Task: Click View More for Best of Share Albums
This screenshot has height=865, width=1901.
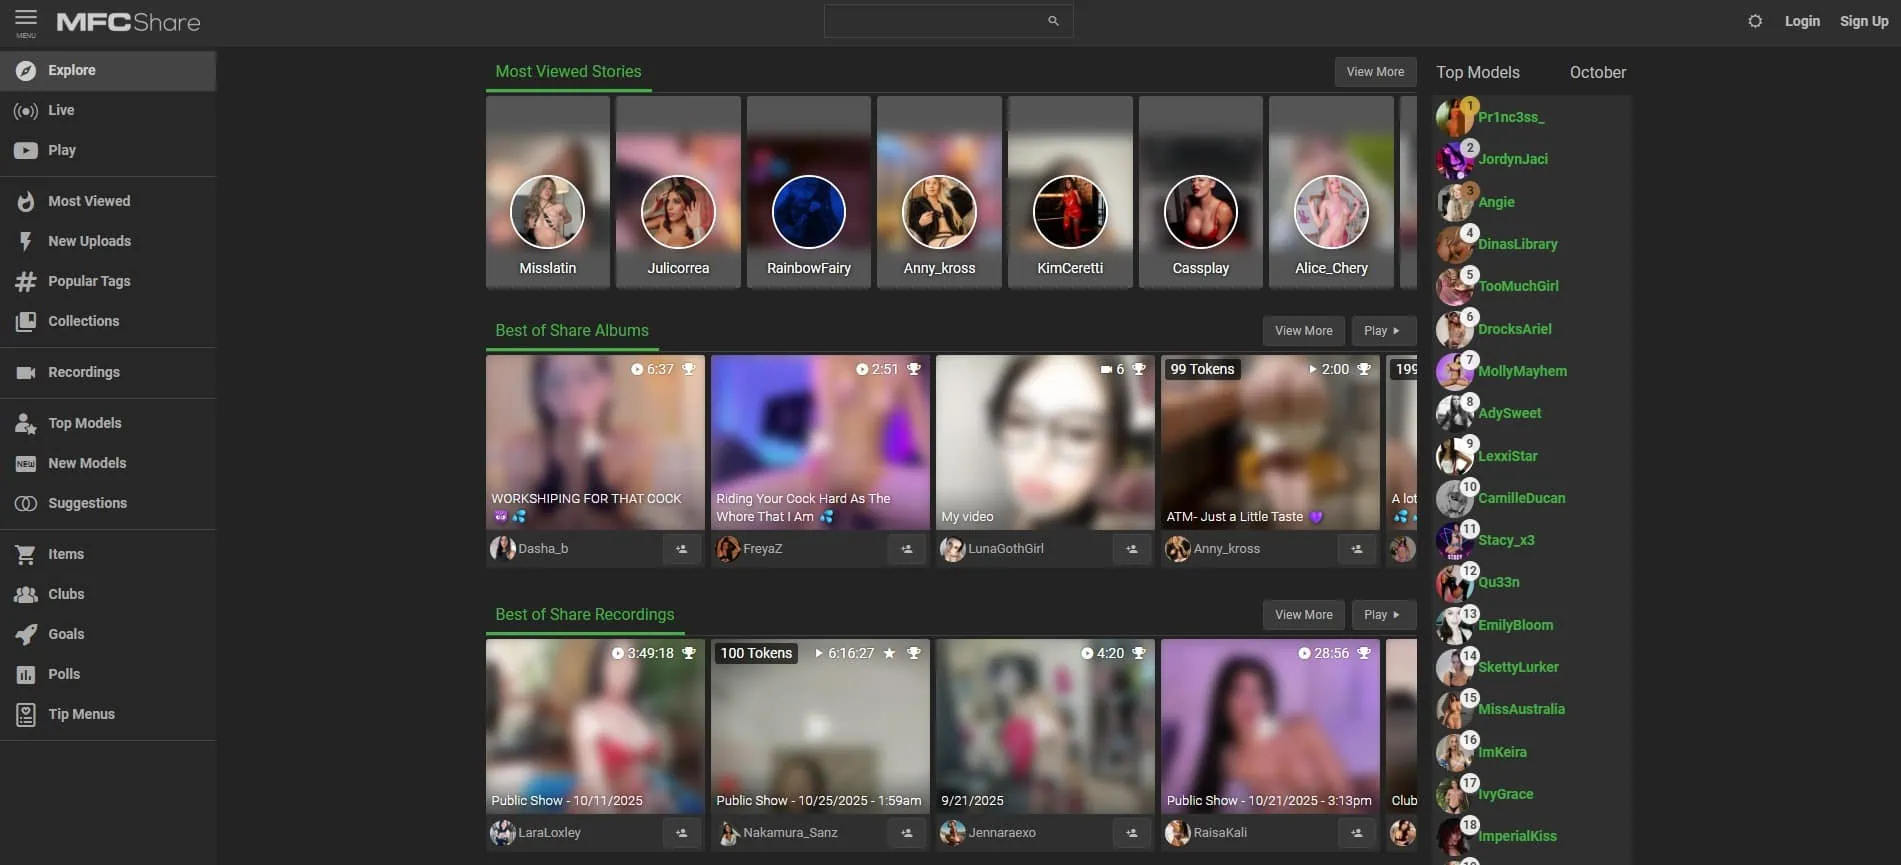Action: click(1303, 331)
